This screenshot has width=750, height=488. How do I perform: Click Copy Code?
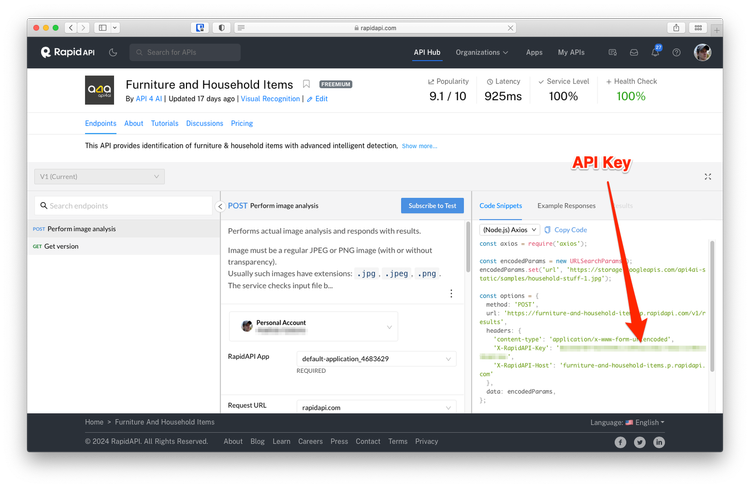(566, 230)
